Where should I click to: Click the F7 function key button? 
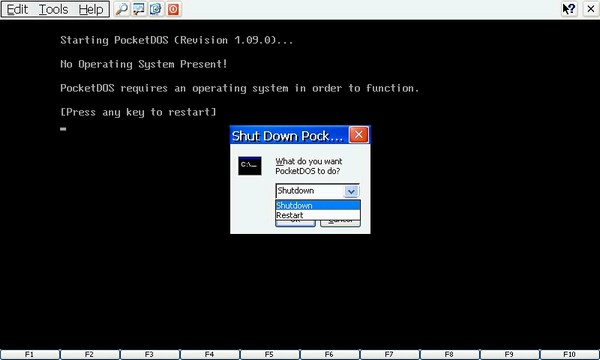[x=390, y=355]
